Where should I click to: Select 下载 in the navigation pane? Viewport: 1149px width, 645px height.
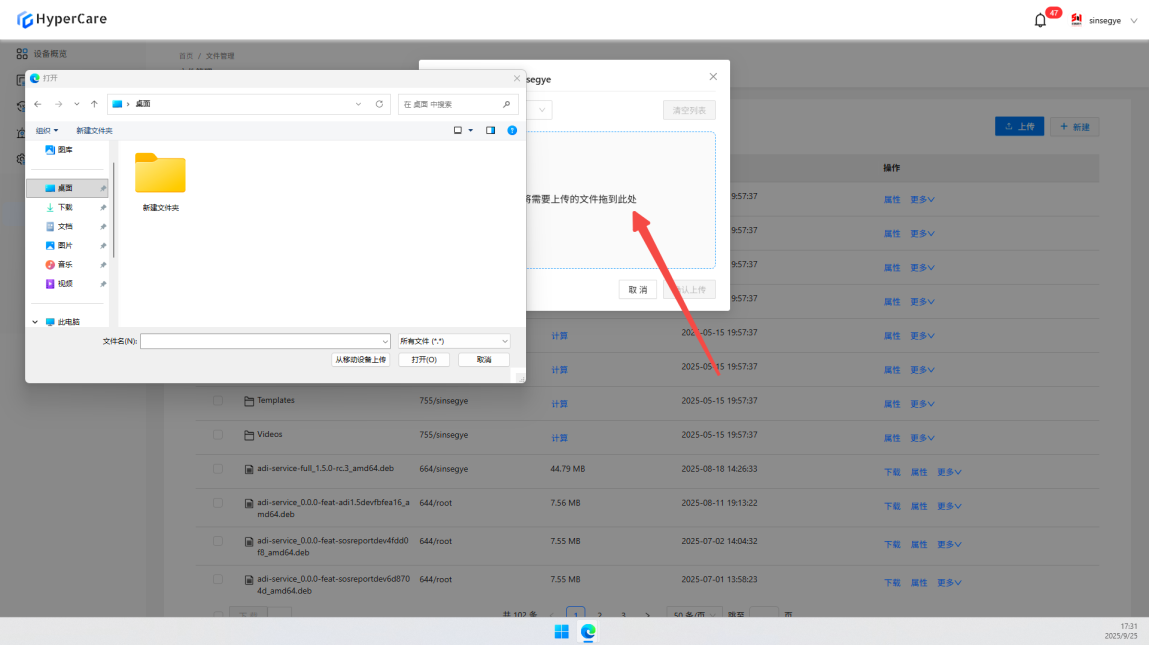point(64,207)
